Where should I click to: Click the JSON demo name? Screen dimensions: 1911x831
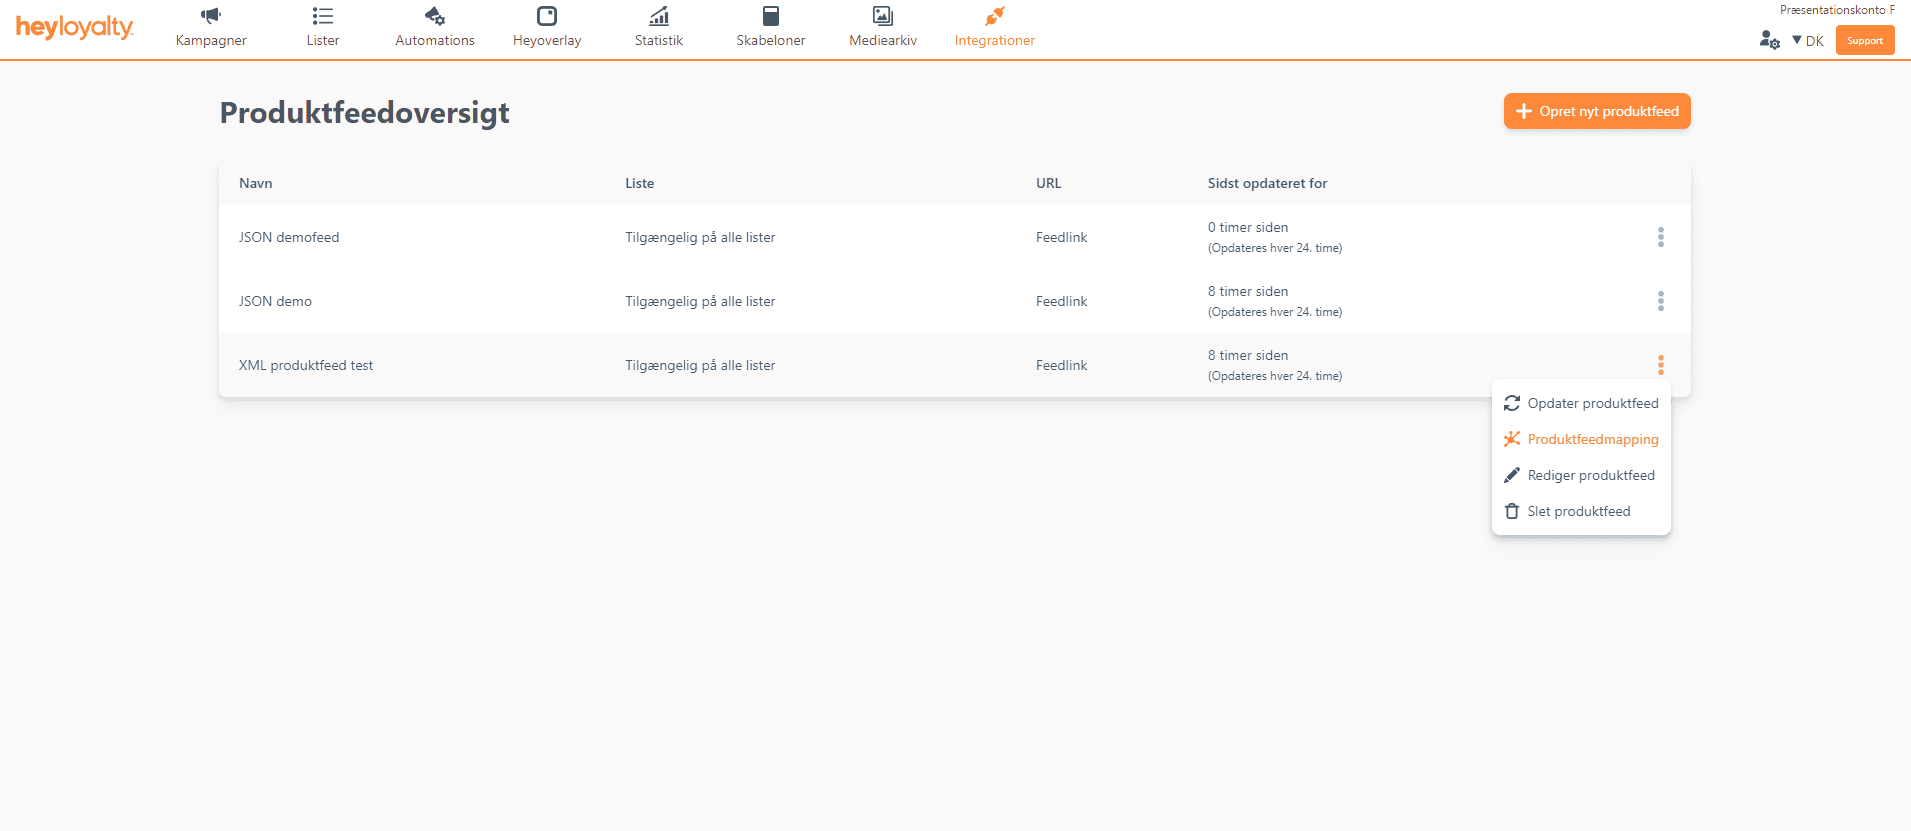[275, 301]
